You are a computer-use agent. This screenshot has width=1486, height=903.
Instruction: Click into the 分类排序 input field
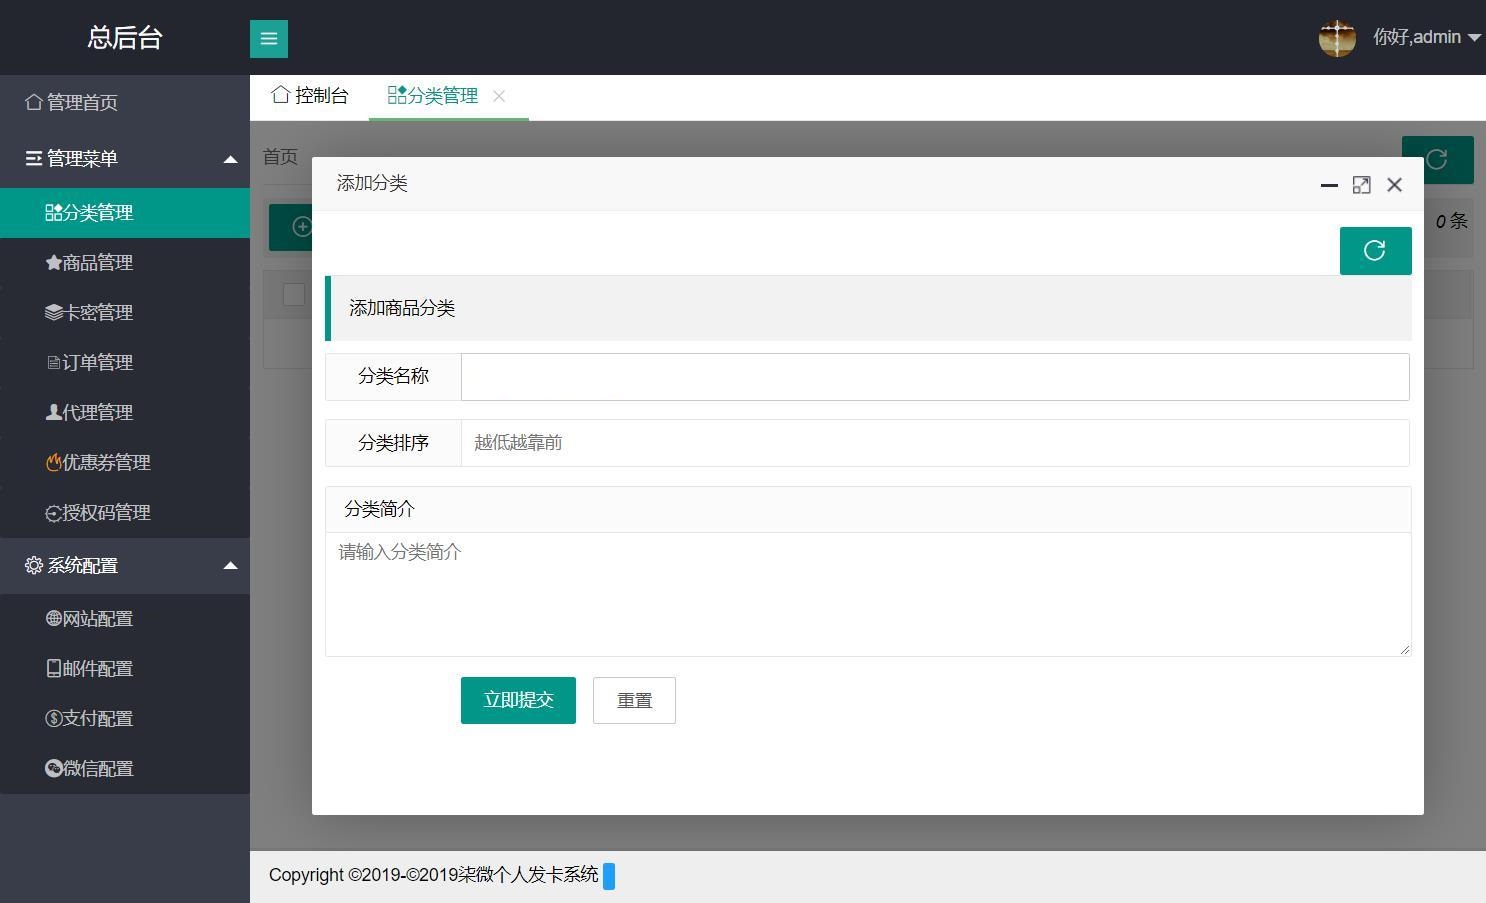934,443
